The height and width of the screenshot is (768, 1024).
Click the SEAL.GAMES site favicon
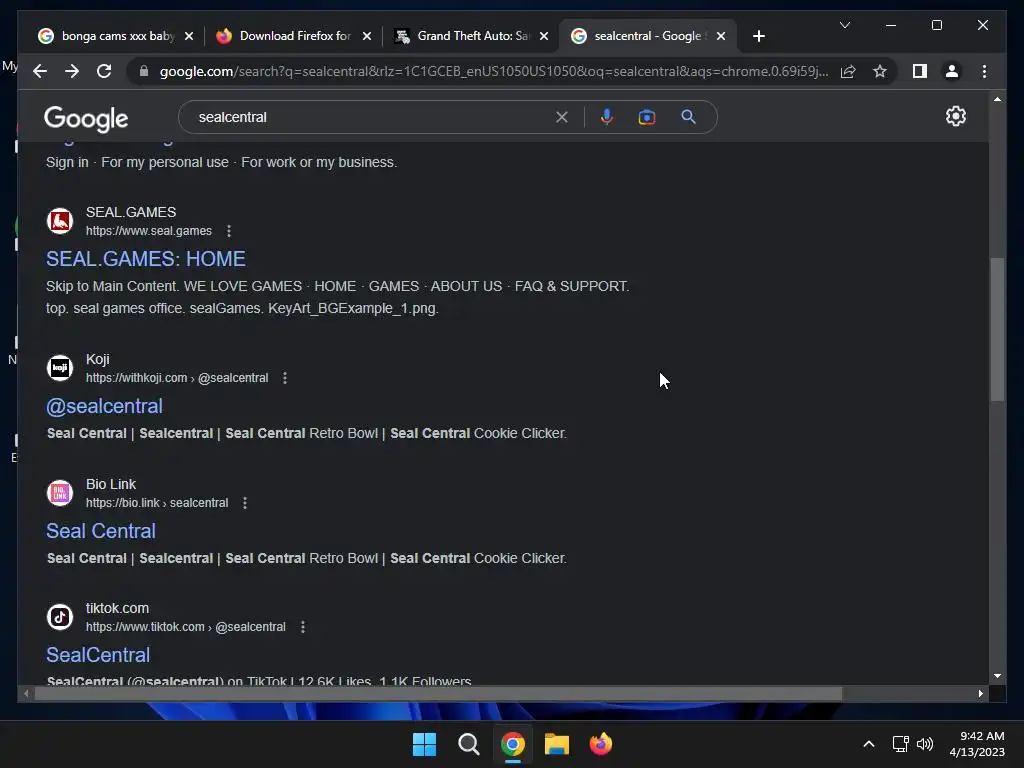(x=60, y=221)
